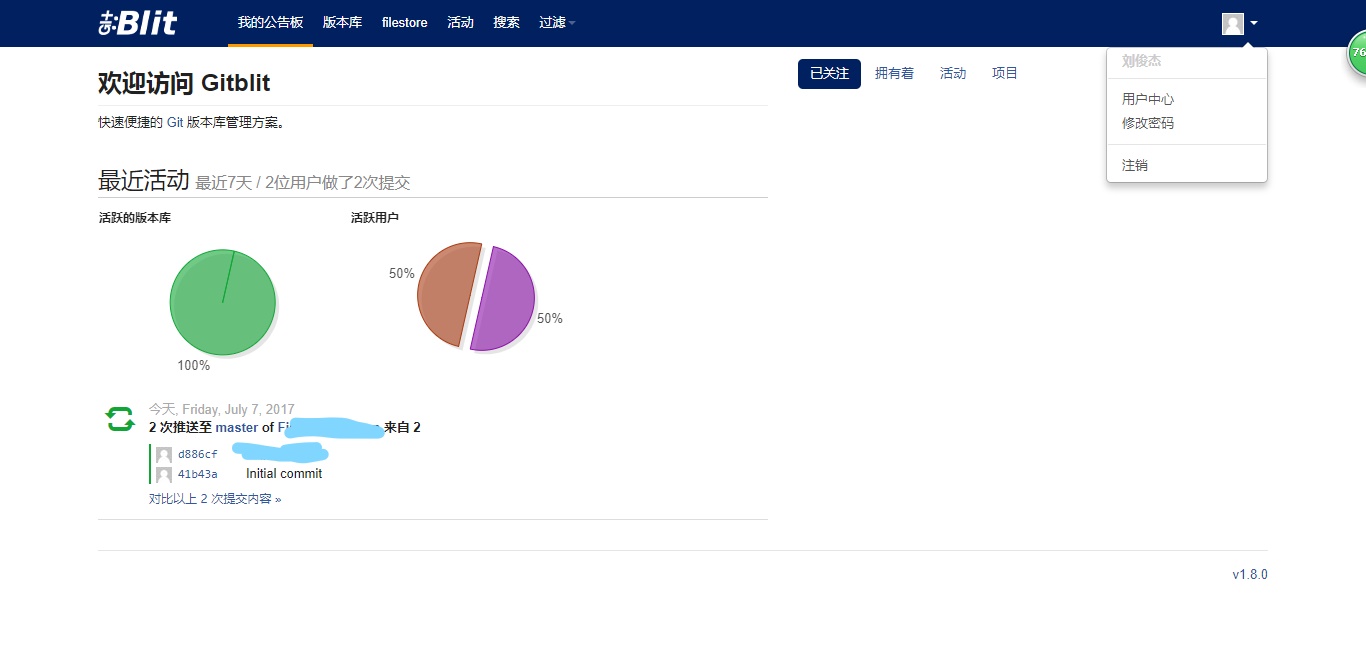Switch to 活动 tab beside 拥有着
1366x662 pixels.
tap(953, 73)
